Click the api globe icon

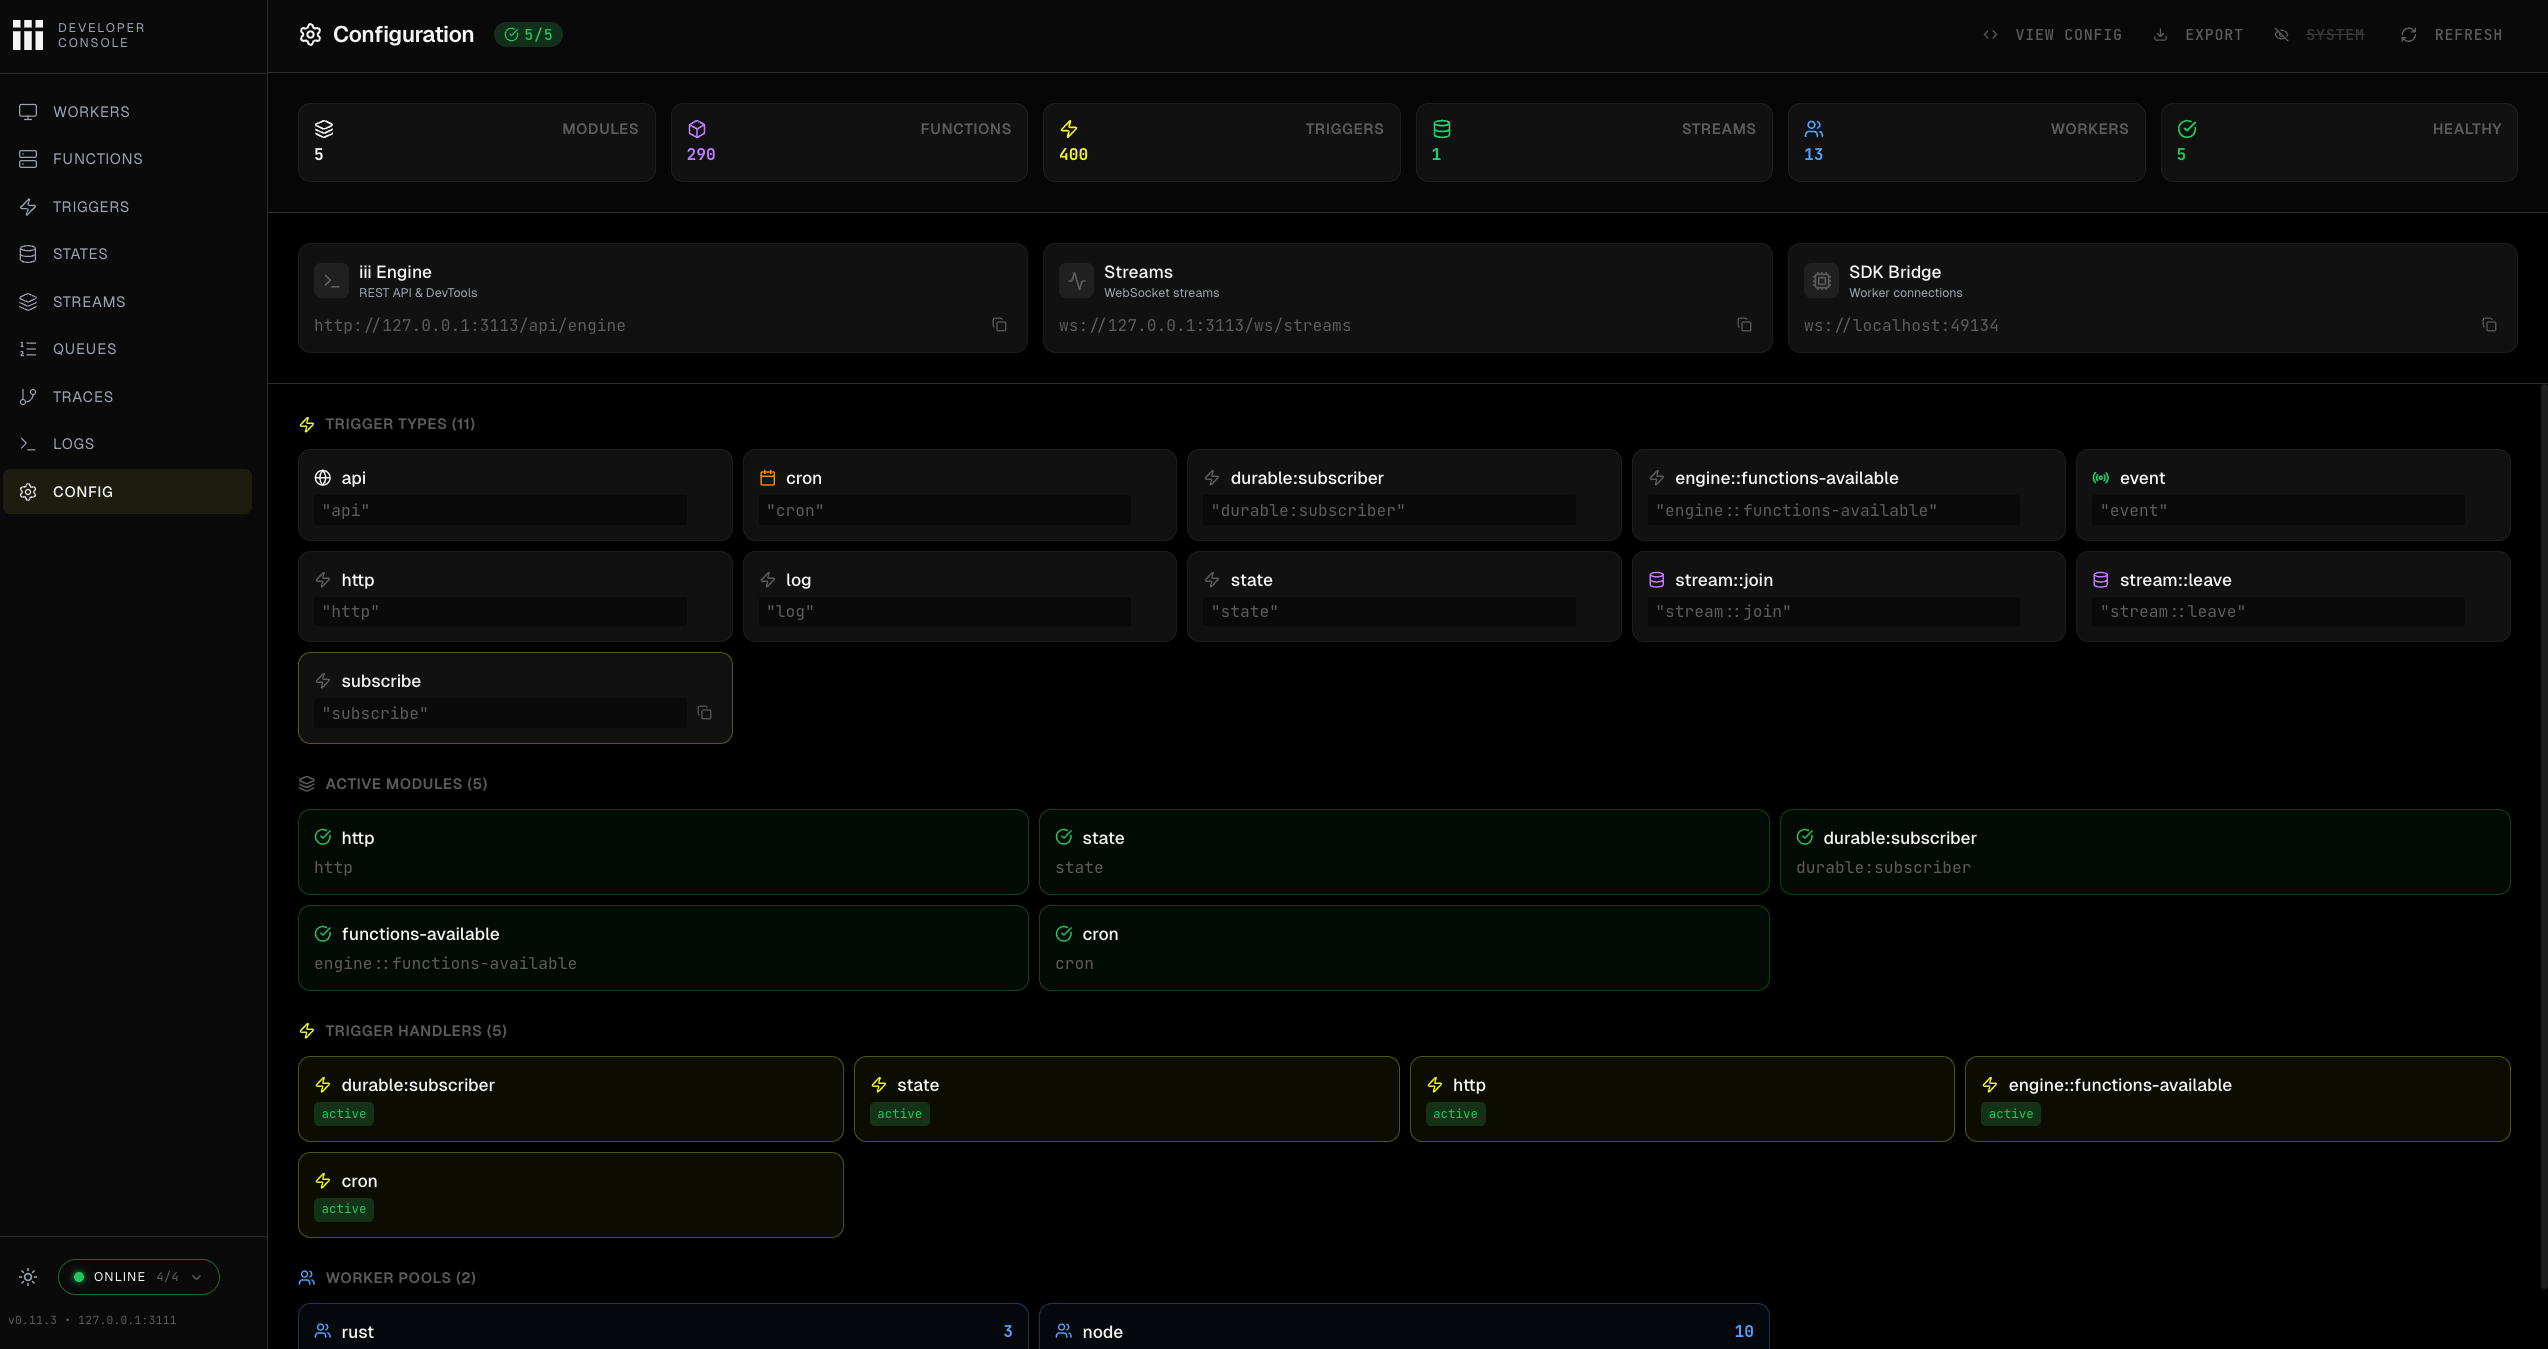[323, 478]
